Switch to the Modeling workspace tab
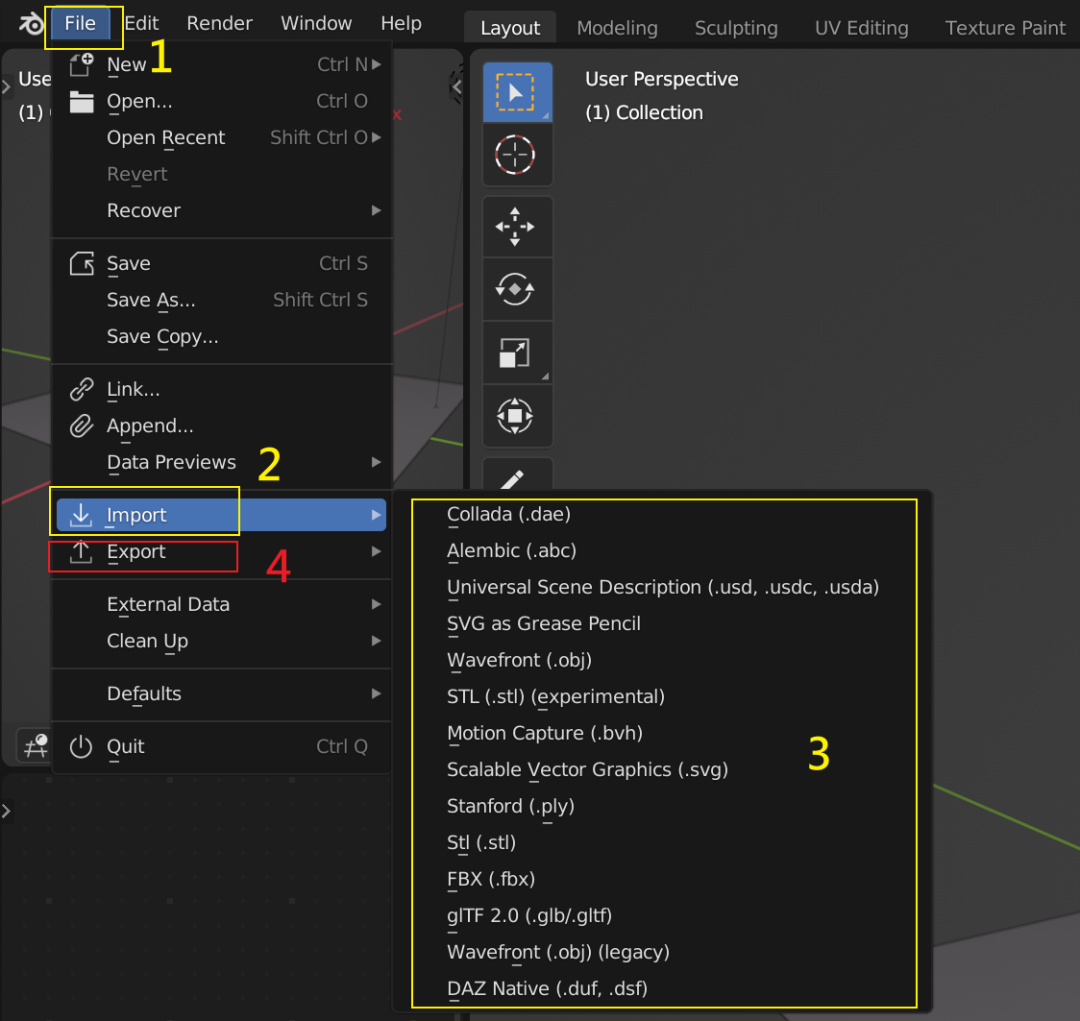 pyautogui.click(x=617, y=28)
